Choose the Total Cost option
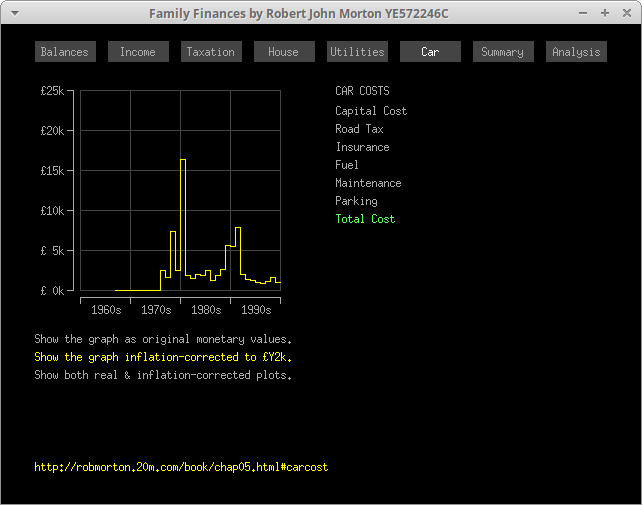642x505 pixels. click(365, 219)
